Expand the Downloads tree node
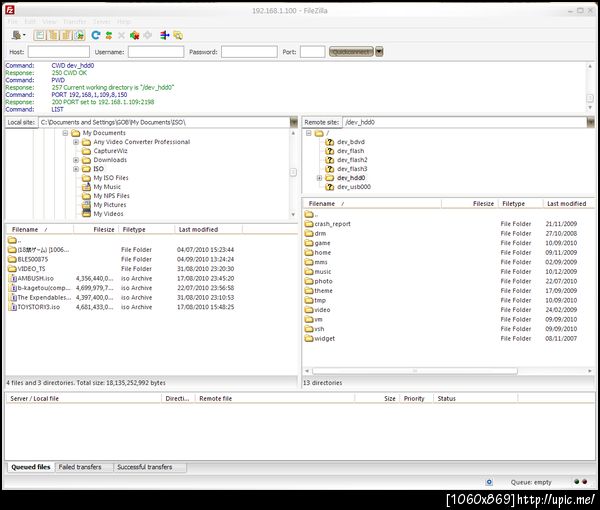Image resolution: width=600 pixels, height=510 pixels. pyautogui.click(x=76, y=160)
